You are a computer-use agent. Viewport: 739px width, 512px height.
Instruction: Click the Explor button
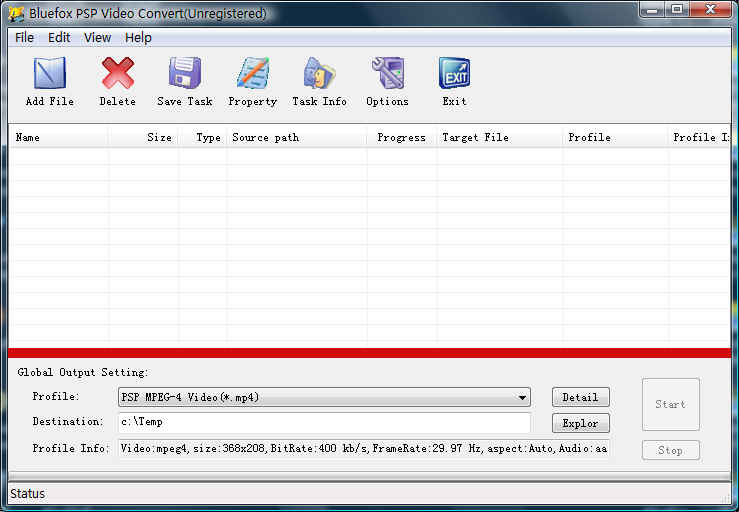click(581, 423)
